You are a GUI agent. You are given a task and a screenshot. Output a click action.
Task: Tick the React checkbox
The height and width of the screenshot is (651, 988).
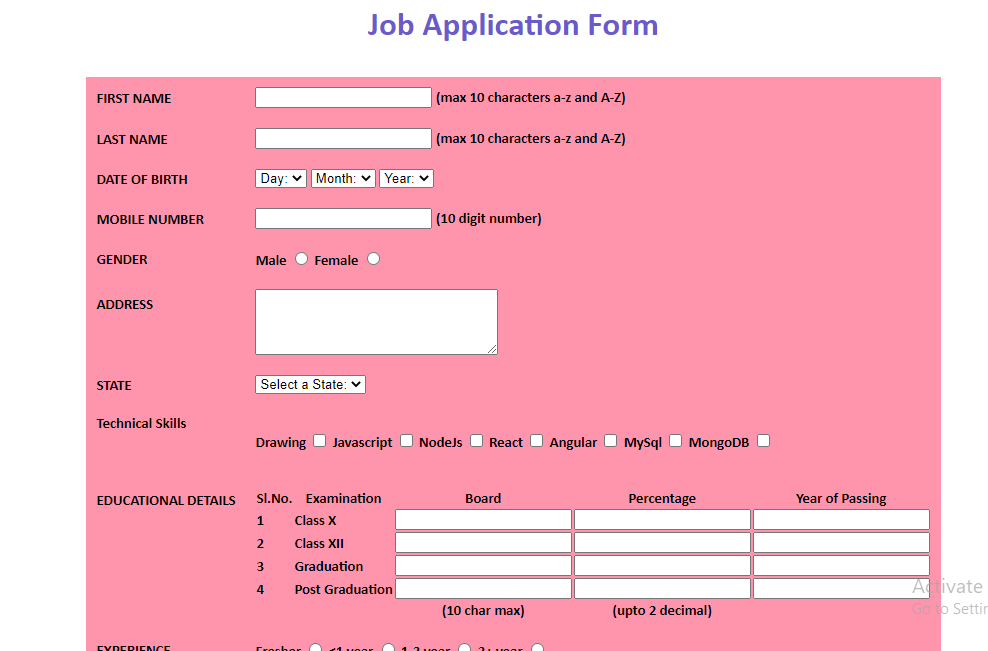pyautogui.click(x=536, y=440)
